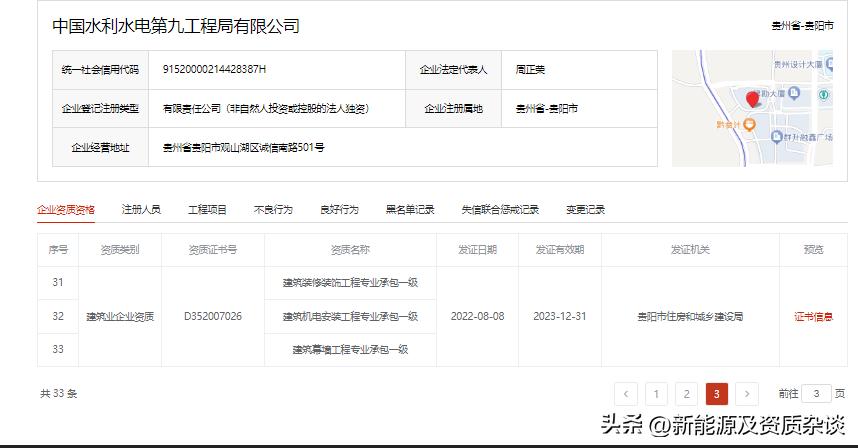Image resolution: width=858 pixels, height=448 pixels.
Task: Click the 贵州设计大厦 map label
Action: [798, 65]
